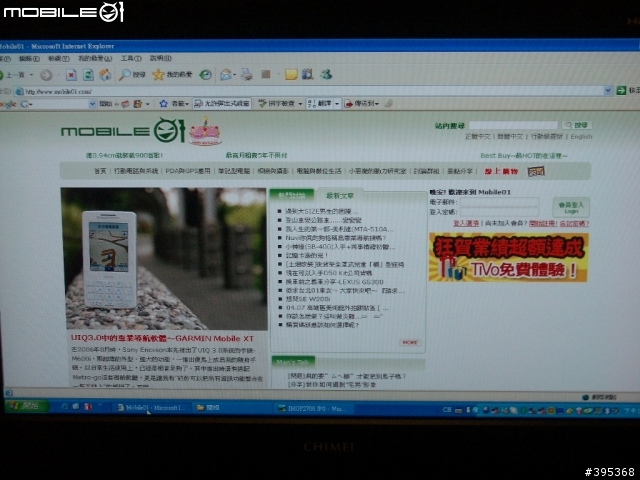Switch to the green tab left of 最新文章
Image resolution: width=640 pixels, height=480 pixels.
point(292,195)
